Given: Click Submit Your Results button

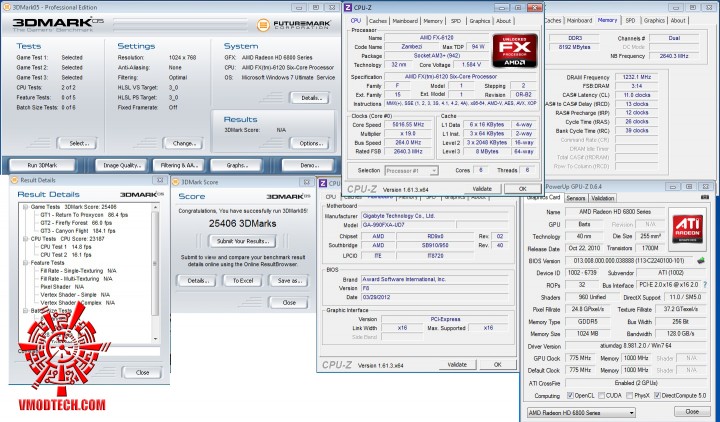Looking at the screenshot, I should coord(242,241).
